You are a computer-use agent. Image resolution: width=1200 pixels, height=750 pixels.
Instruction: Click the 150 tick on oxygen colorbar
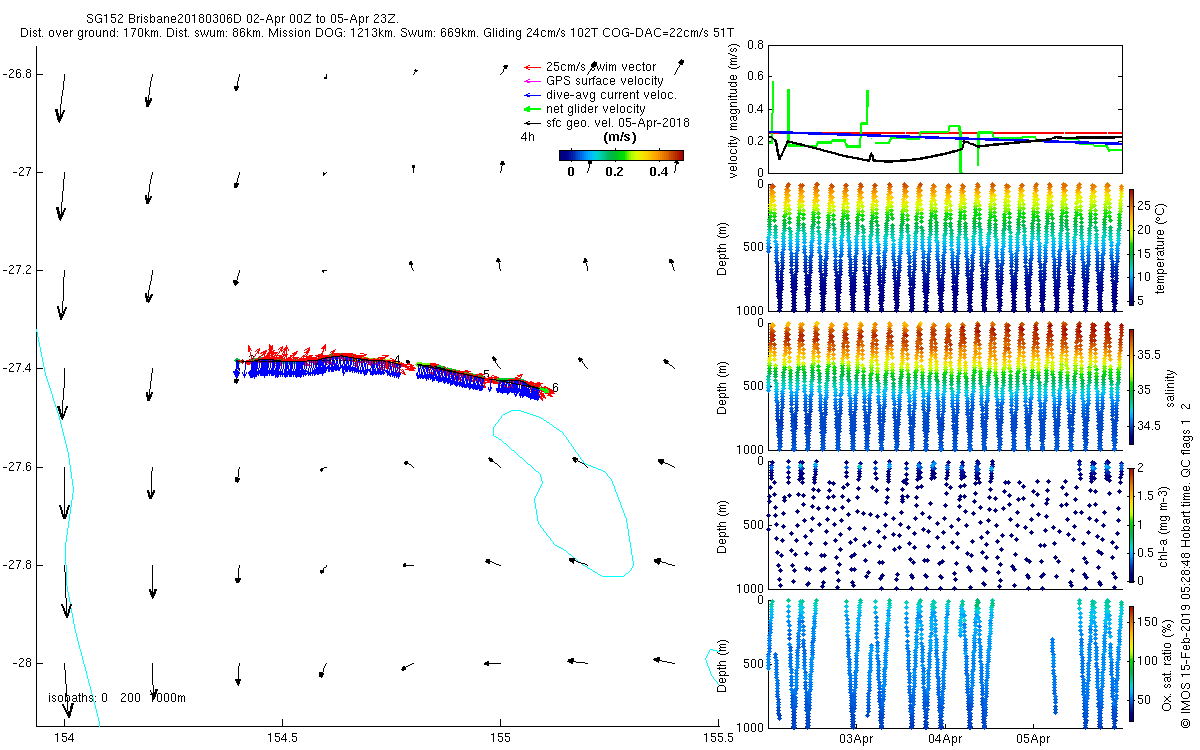tap(1148, 622)
